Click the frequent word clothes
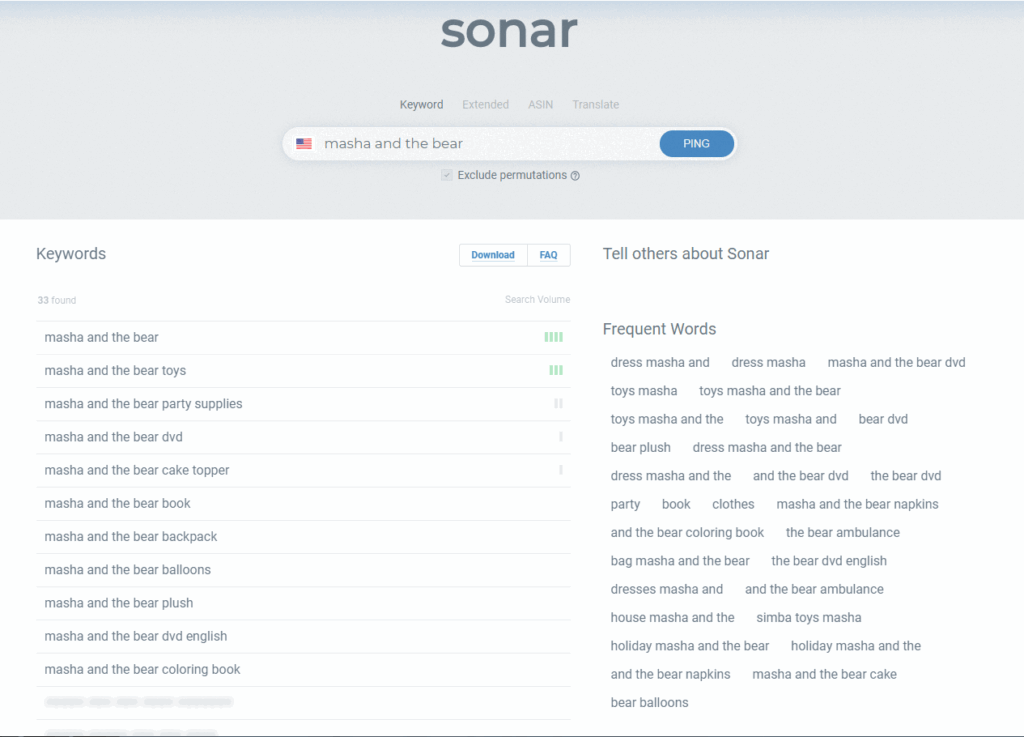 pos(733,504)
